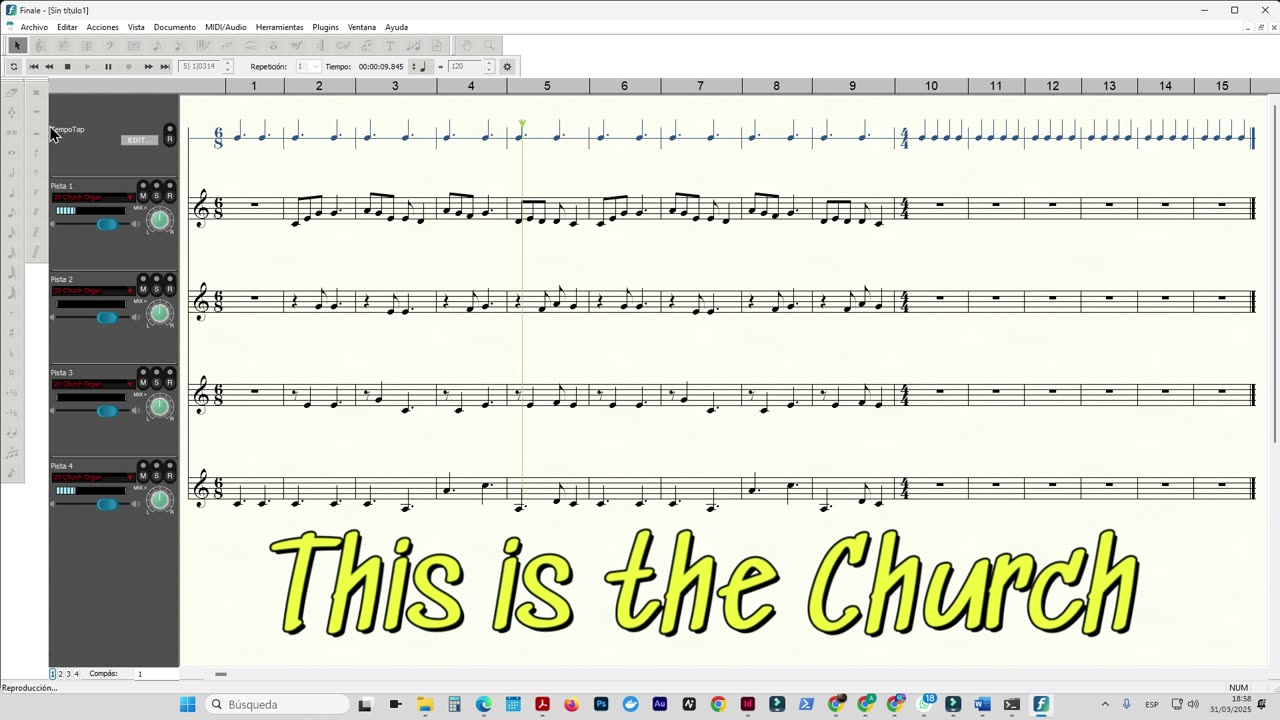Pause playback with the pause button
This screenshot has width=1280, height=720.
pyautogui.click(x=108, y=67)
